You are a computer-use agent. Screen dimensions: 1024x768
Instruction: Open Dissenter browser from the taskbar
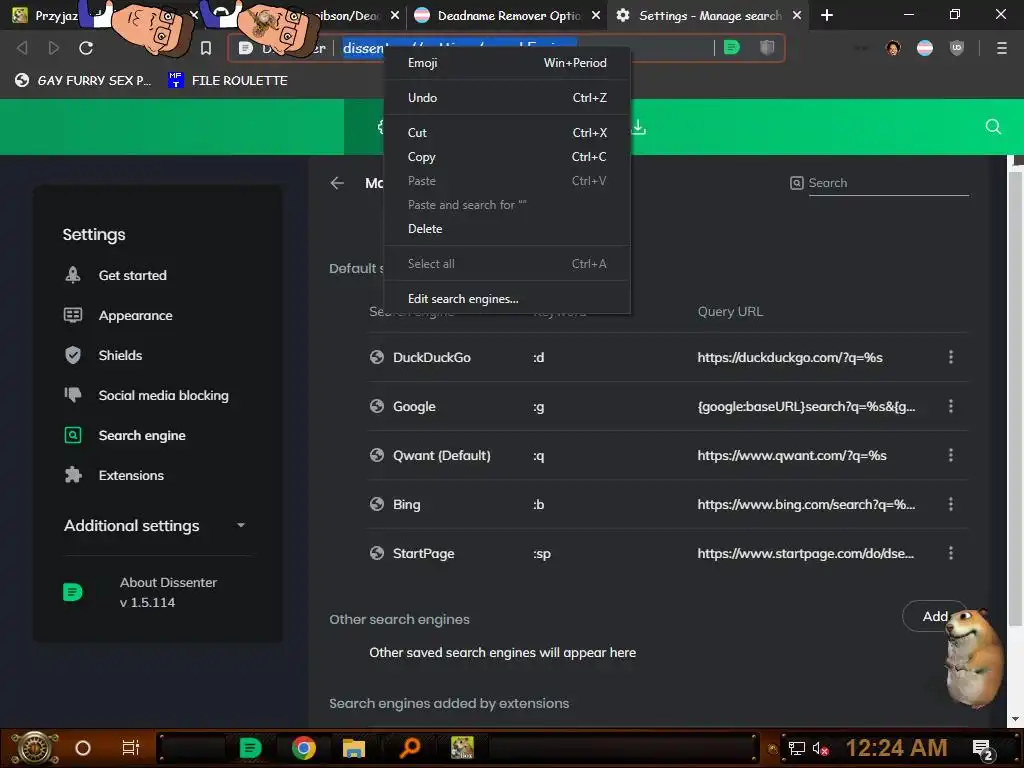250,748
